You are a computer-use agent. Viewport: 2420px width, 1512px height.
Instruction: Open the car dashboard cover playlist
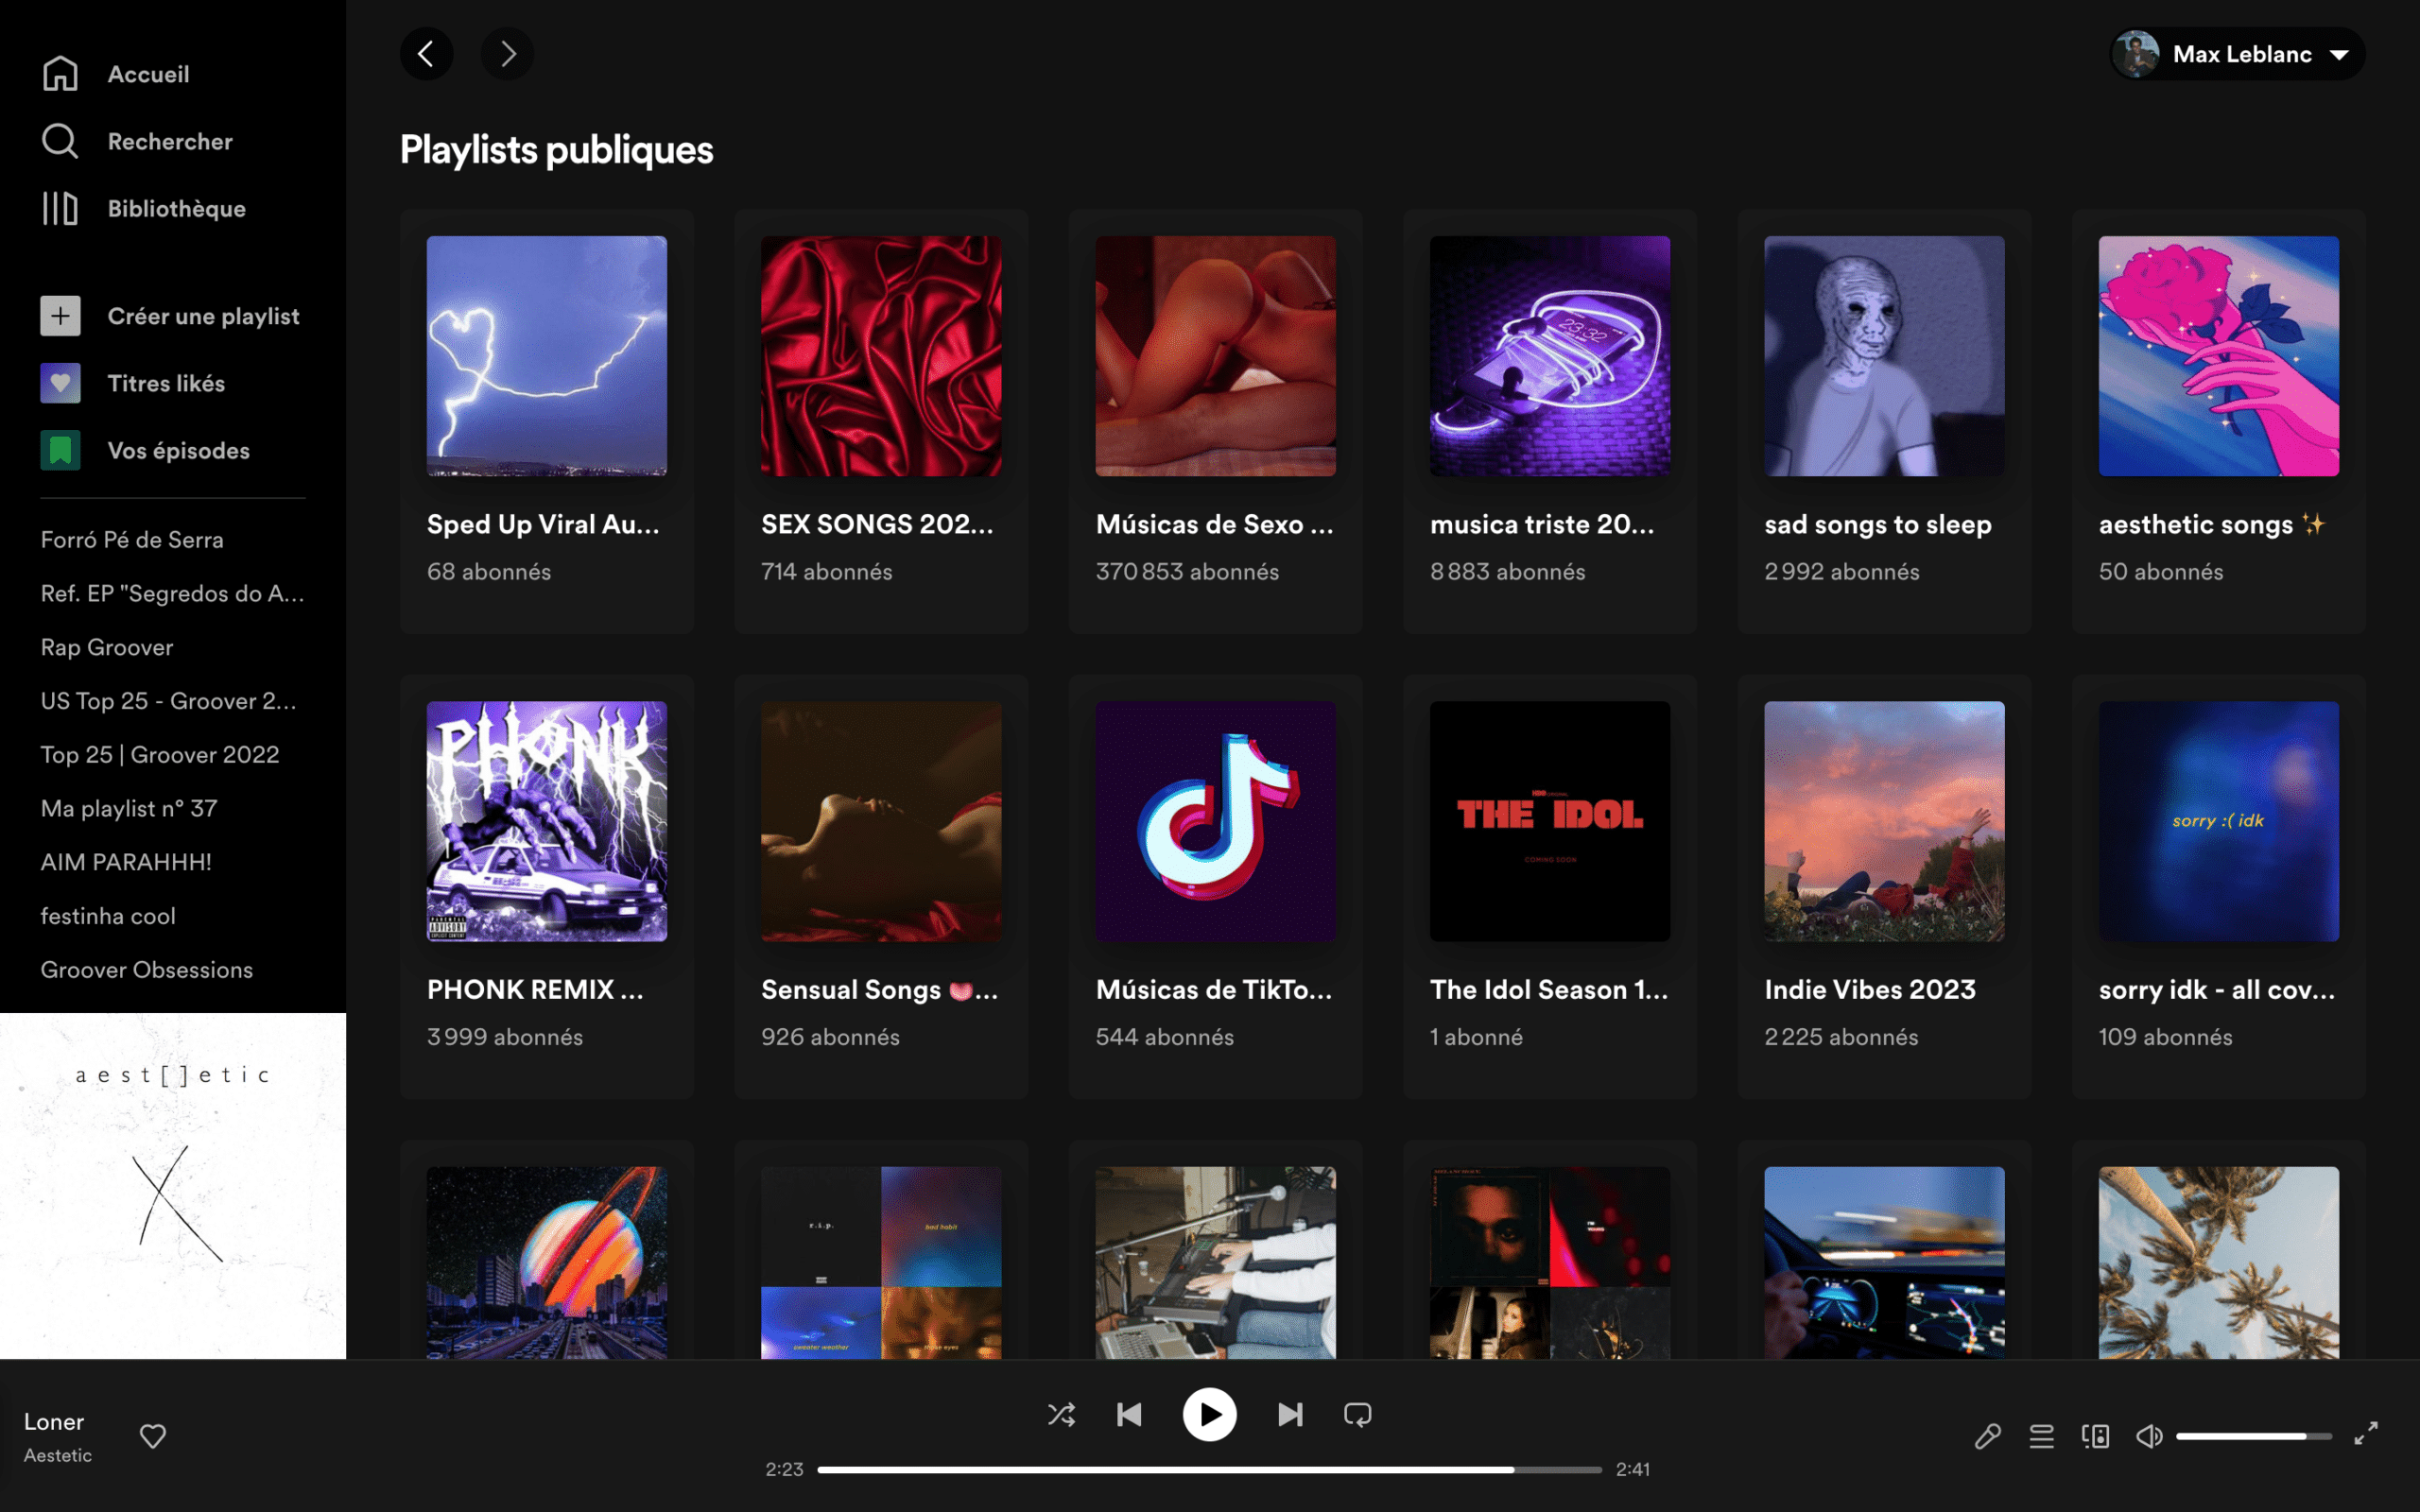[x=1884, y=1262]
